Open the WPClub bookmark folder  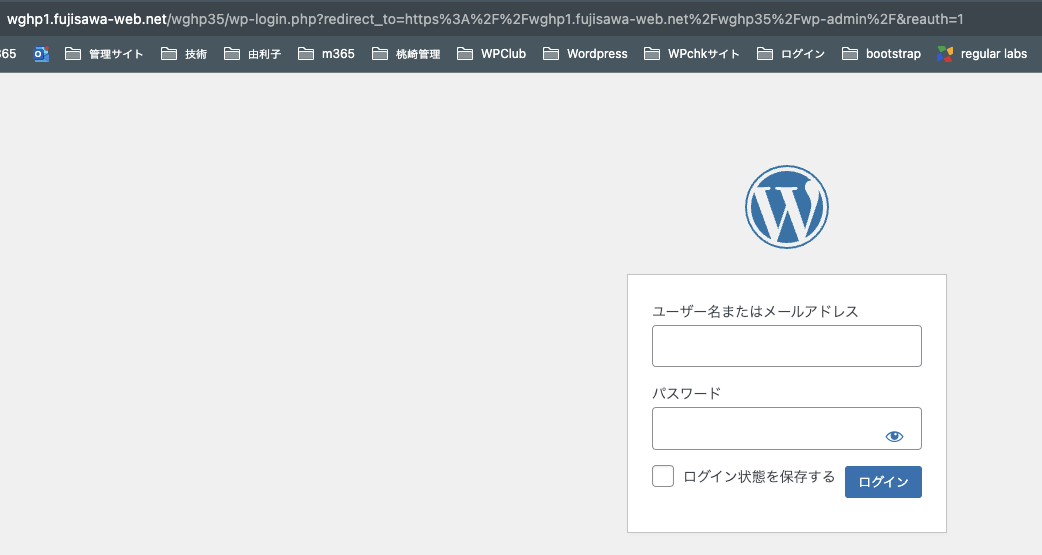click(492, 54)
